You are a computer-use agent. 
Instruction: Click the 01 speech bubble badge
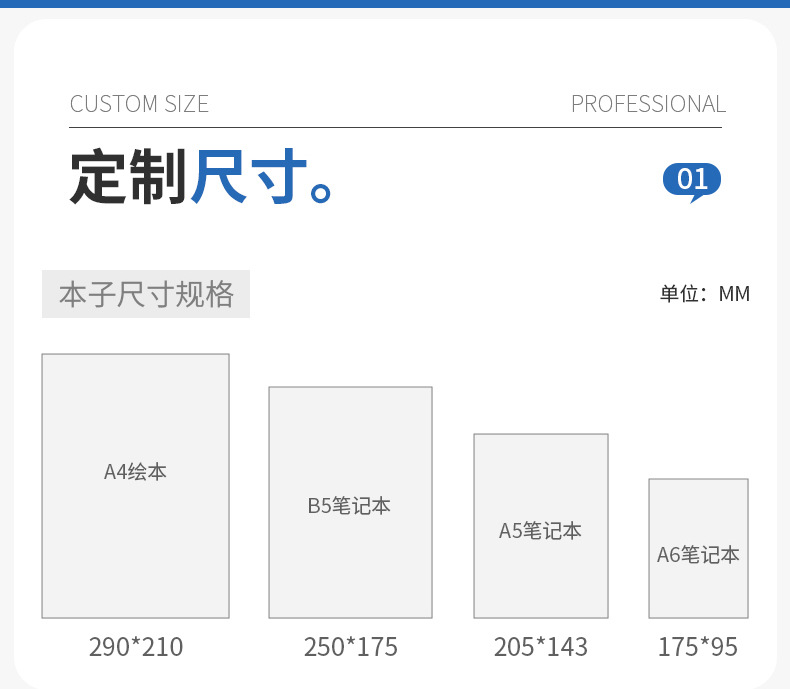(x=692, y=182)
